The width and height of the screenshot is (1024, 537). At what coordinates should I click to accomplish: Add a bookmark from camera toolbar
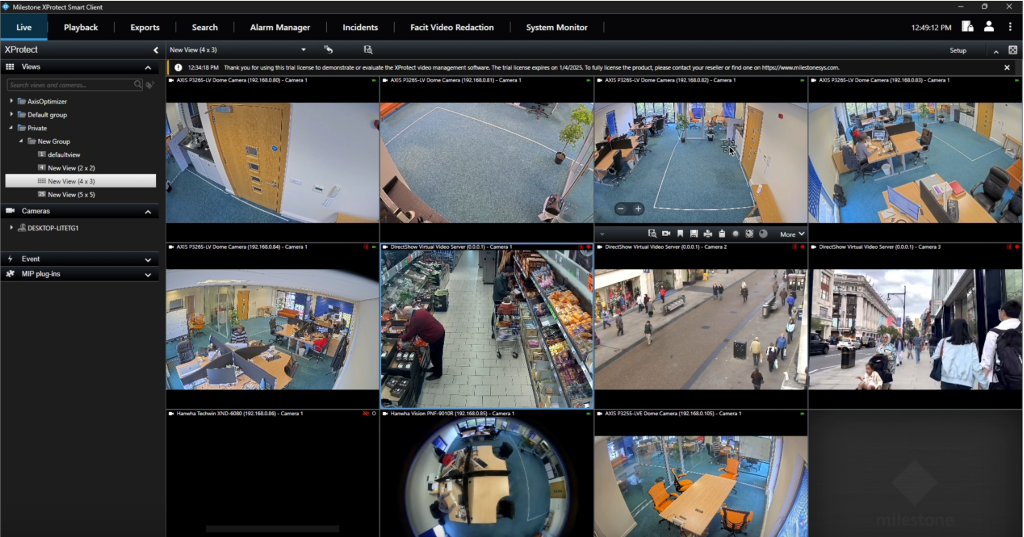click(x=680, y=234)
